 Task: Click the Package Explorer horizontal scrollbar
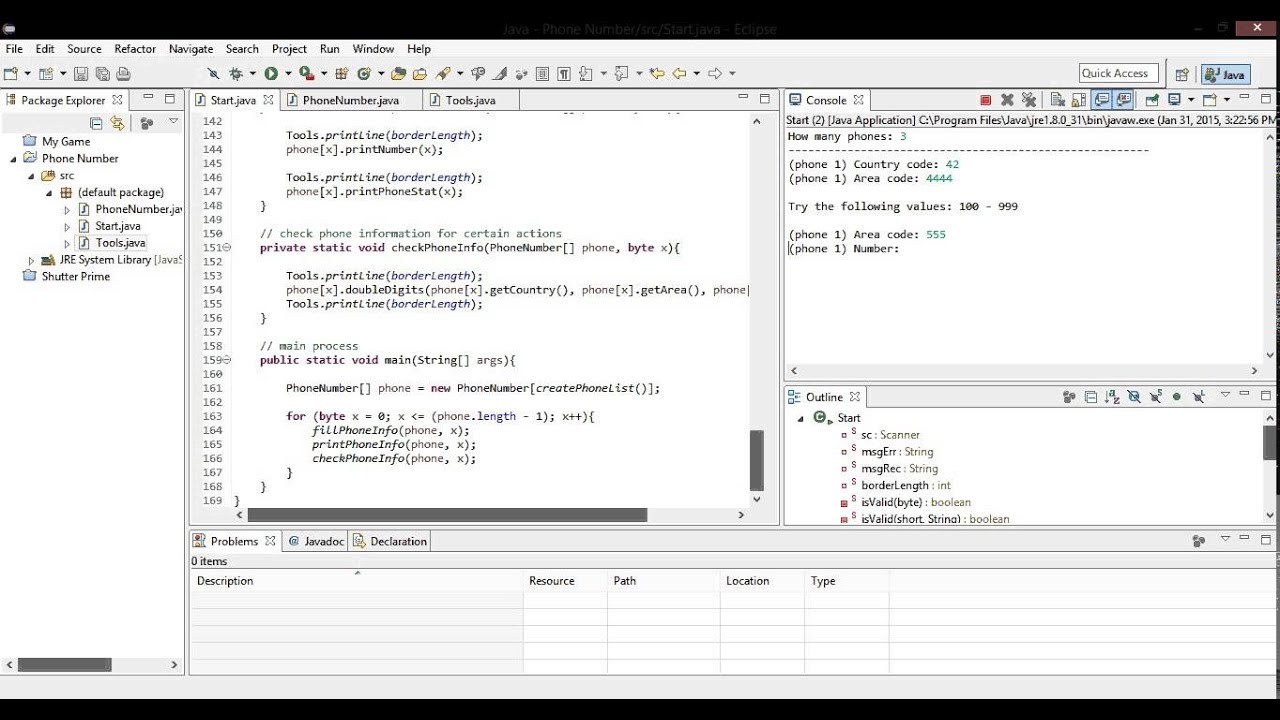coord(64,664)
